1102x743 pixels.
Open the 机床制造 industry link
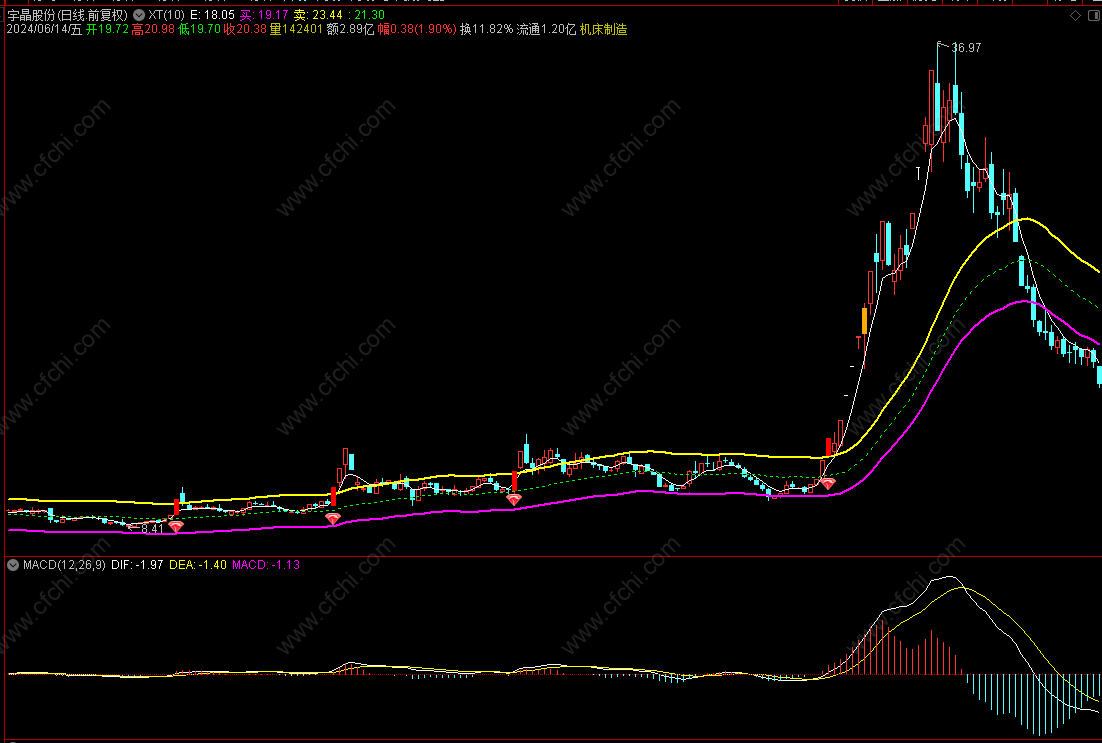[x=604, y=30]
